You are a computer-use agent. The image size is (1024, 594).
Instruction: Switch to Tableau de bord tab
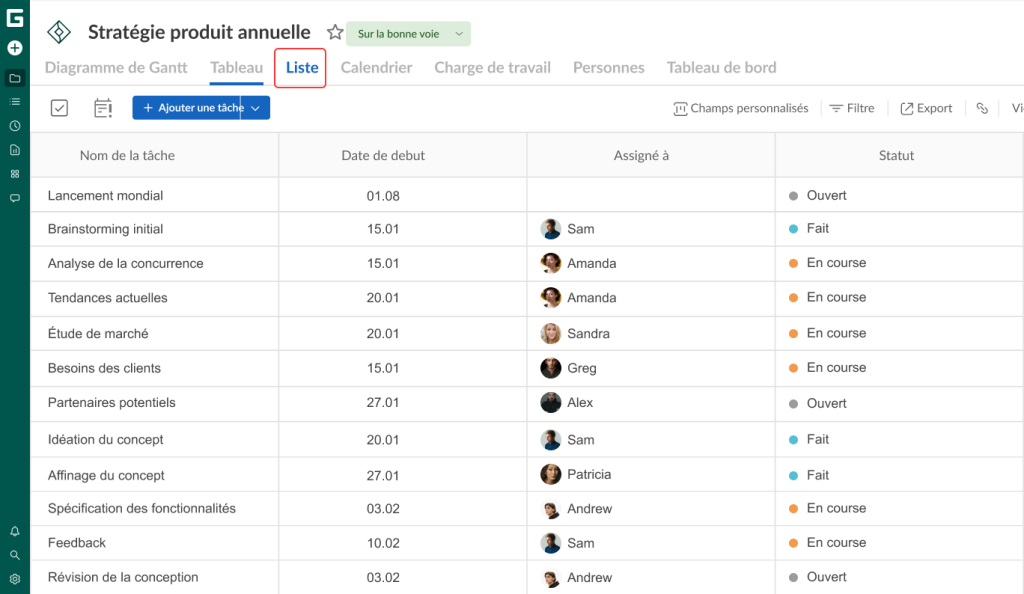tap(722, 67)
